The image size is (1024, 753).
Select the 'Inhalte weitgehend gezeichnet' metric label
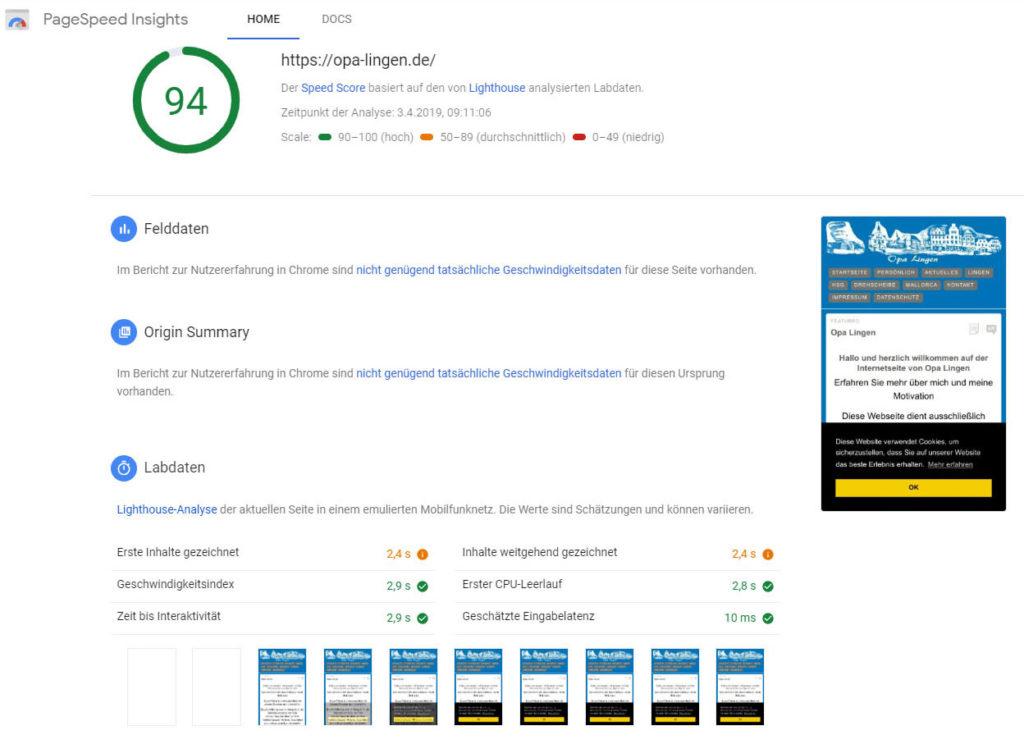click(539, 552)
